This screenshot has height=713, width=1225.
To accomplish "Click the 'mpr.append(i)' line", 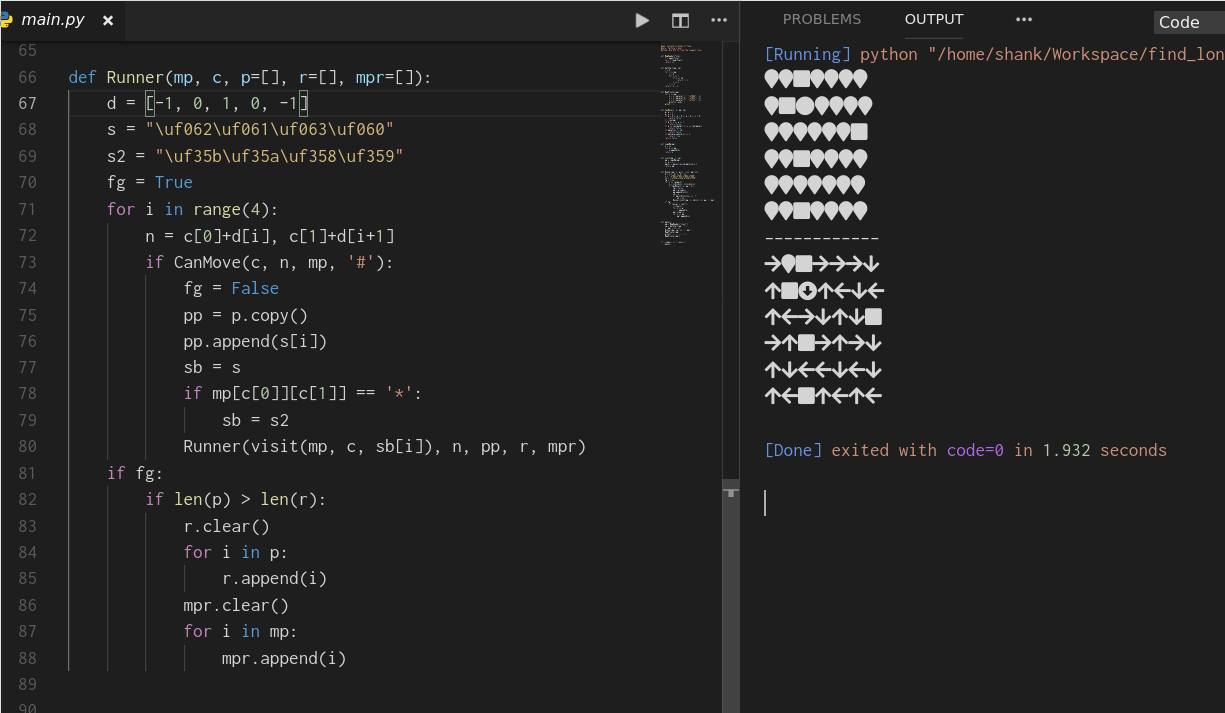I will coord(284,658).
